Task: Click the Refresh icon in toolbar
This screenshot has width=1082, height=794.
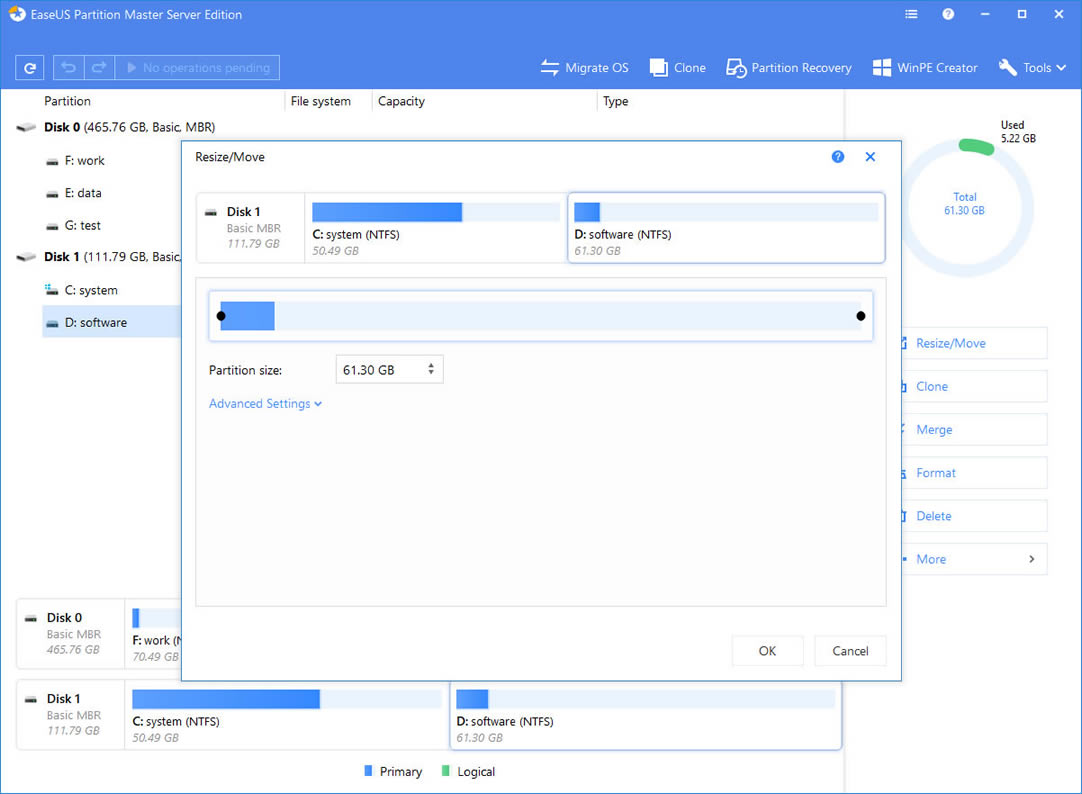Action: pyautogui.click(x=30, y=68)
